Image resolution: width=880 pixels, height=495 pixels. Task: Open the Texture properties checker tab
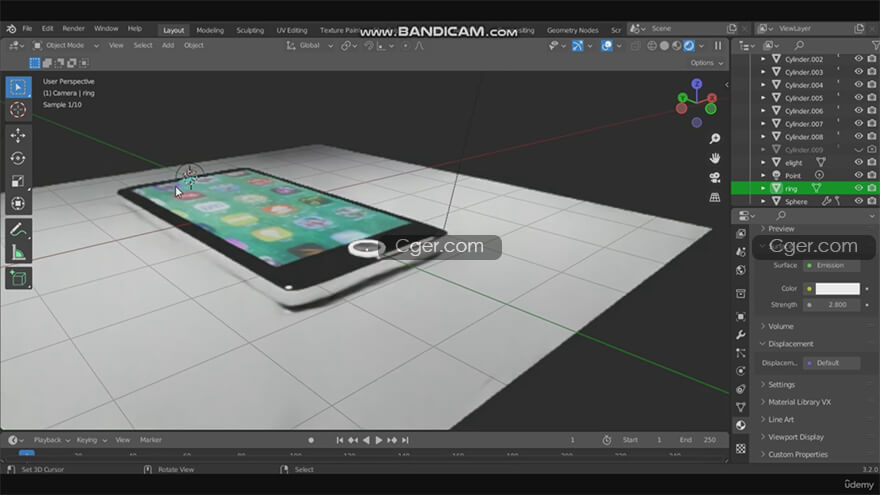tap(741, 448)
